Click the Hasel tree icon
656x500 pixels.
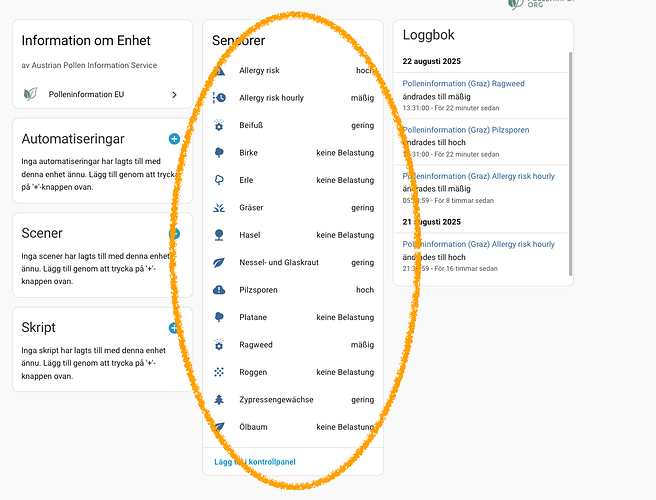[x=220, y=235]
